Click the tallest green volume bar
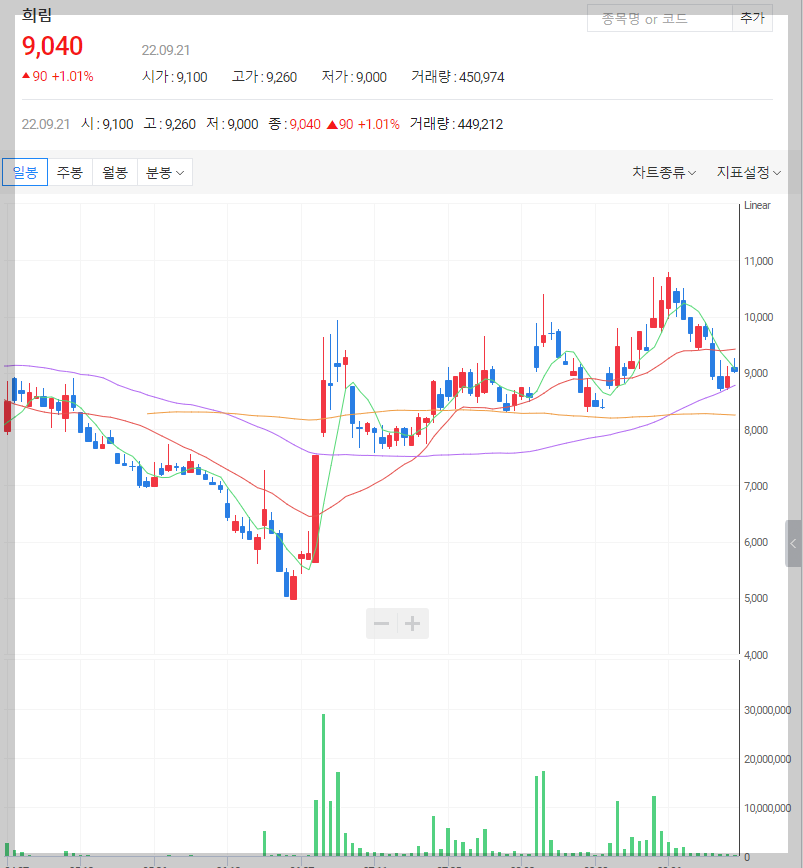The image size is (803, 868). [x=323, y=785]
